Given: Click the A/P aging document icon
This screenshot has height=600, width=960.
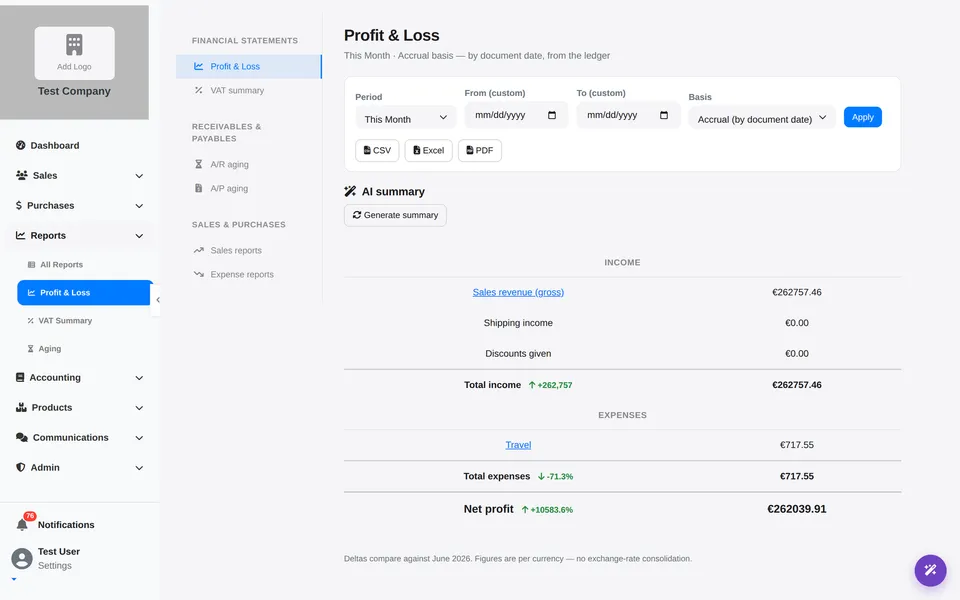Looking at the screenshot, I should [x=198, y=188].
